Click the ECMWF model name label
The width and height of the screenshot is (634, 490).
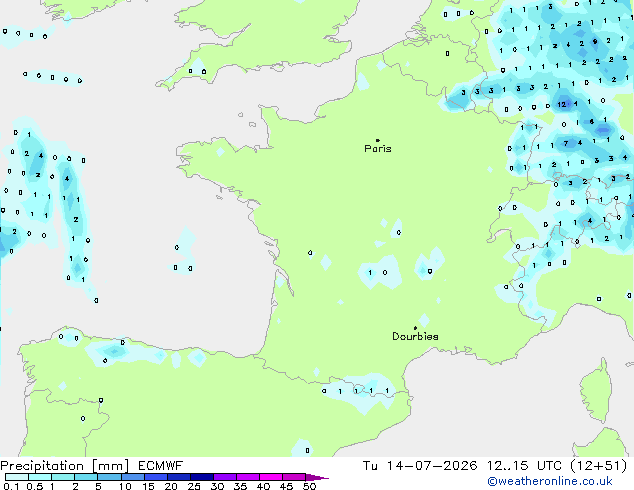161,466
